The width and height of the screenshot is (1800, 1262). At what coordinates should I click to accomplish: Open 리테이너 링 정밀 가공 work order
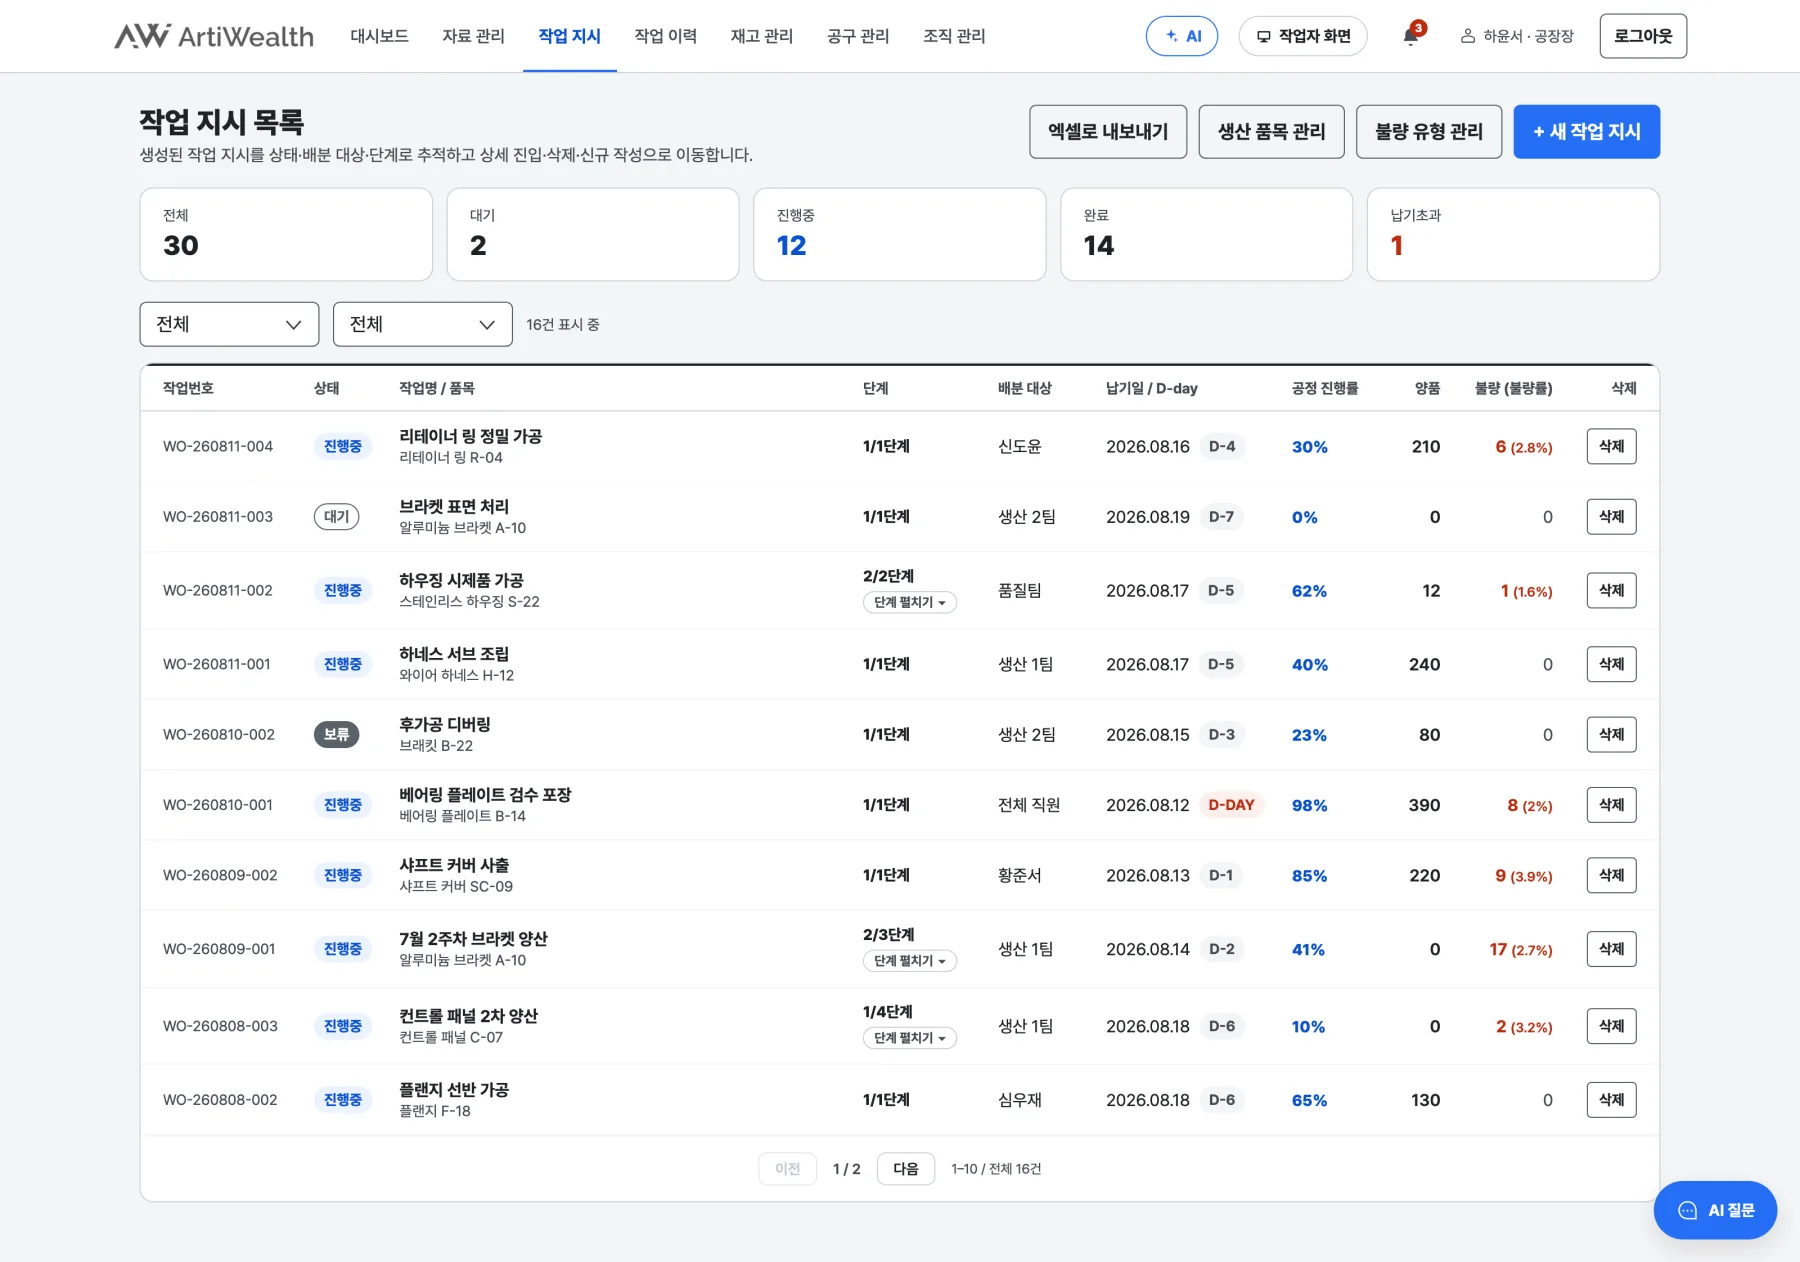(x=470, y=436)
